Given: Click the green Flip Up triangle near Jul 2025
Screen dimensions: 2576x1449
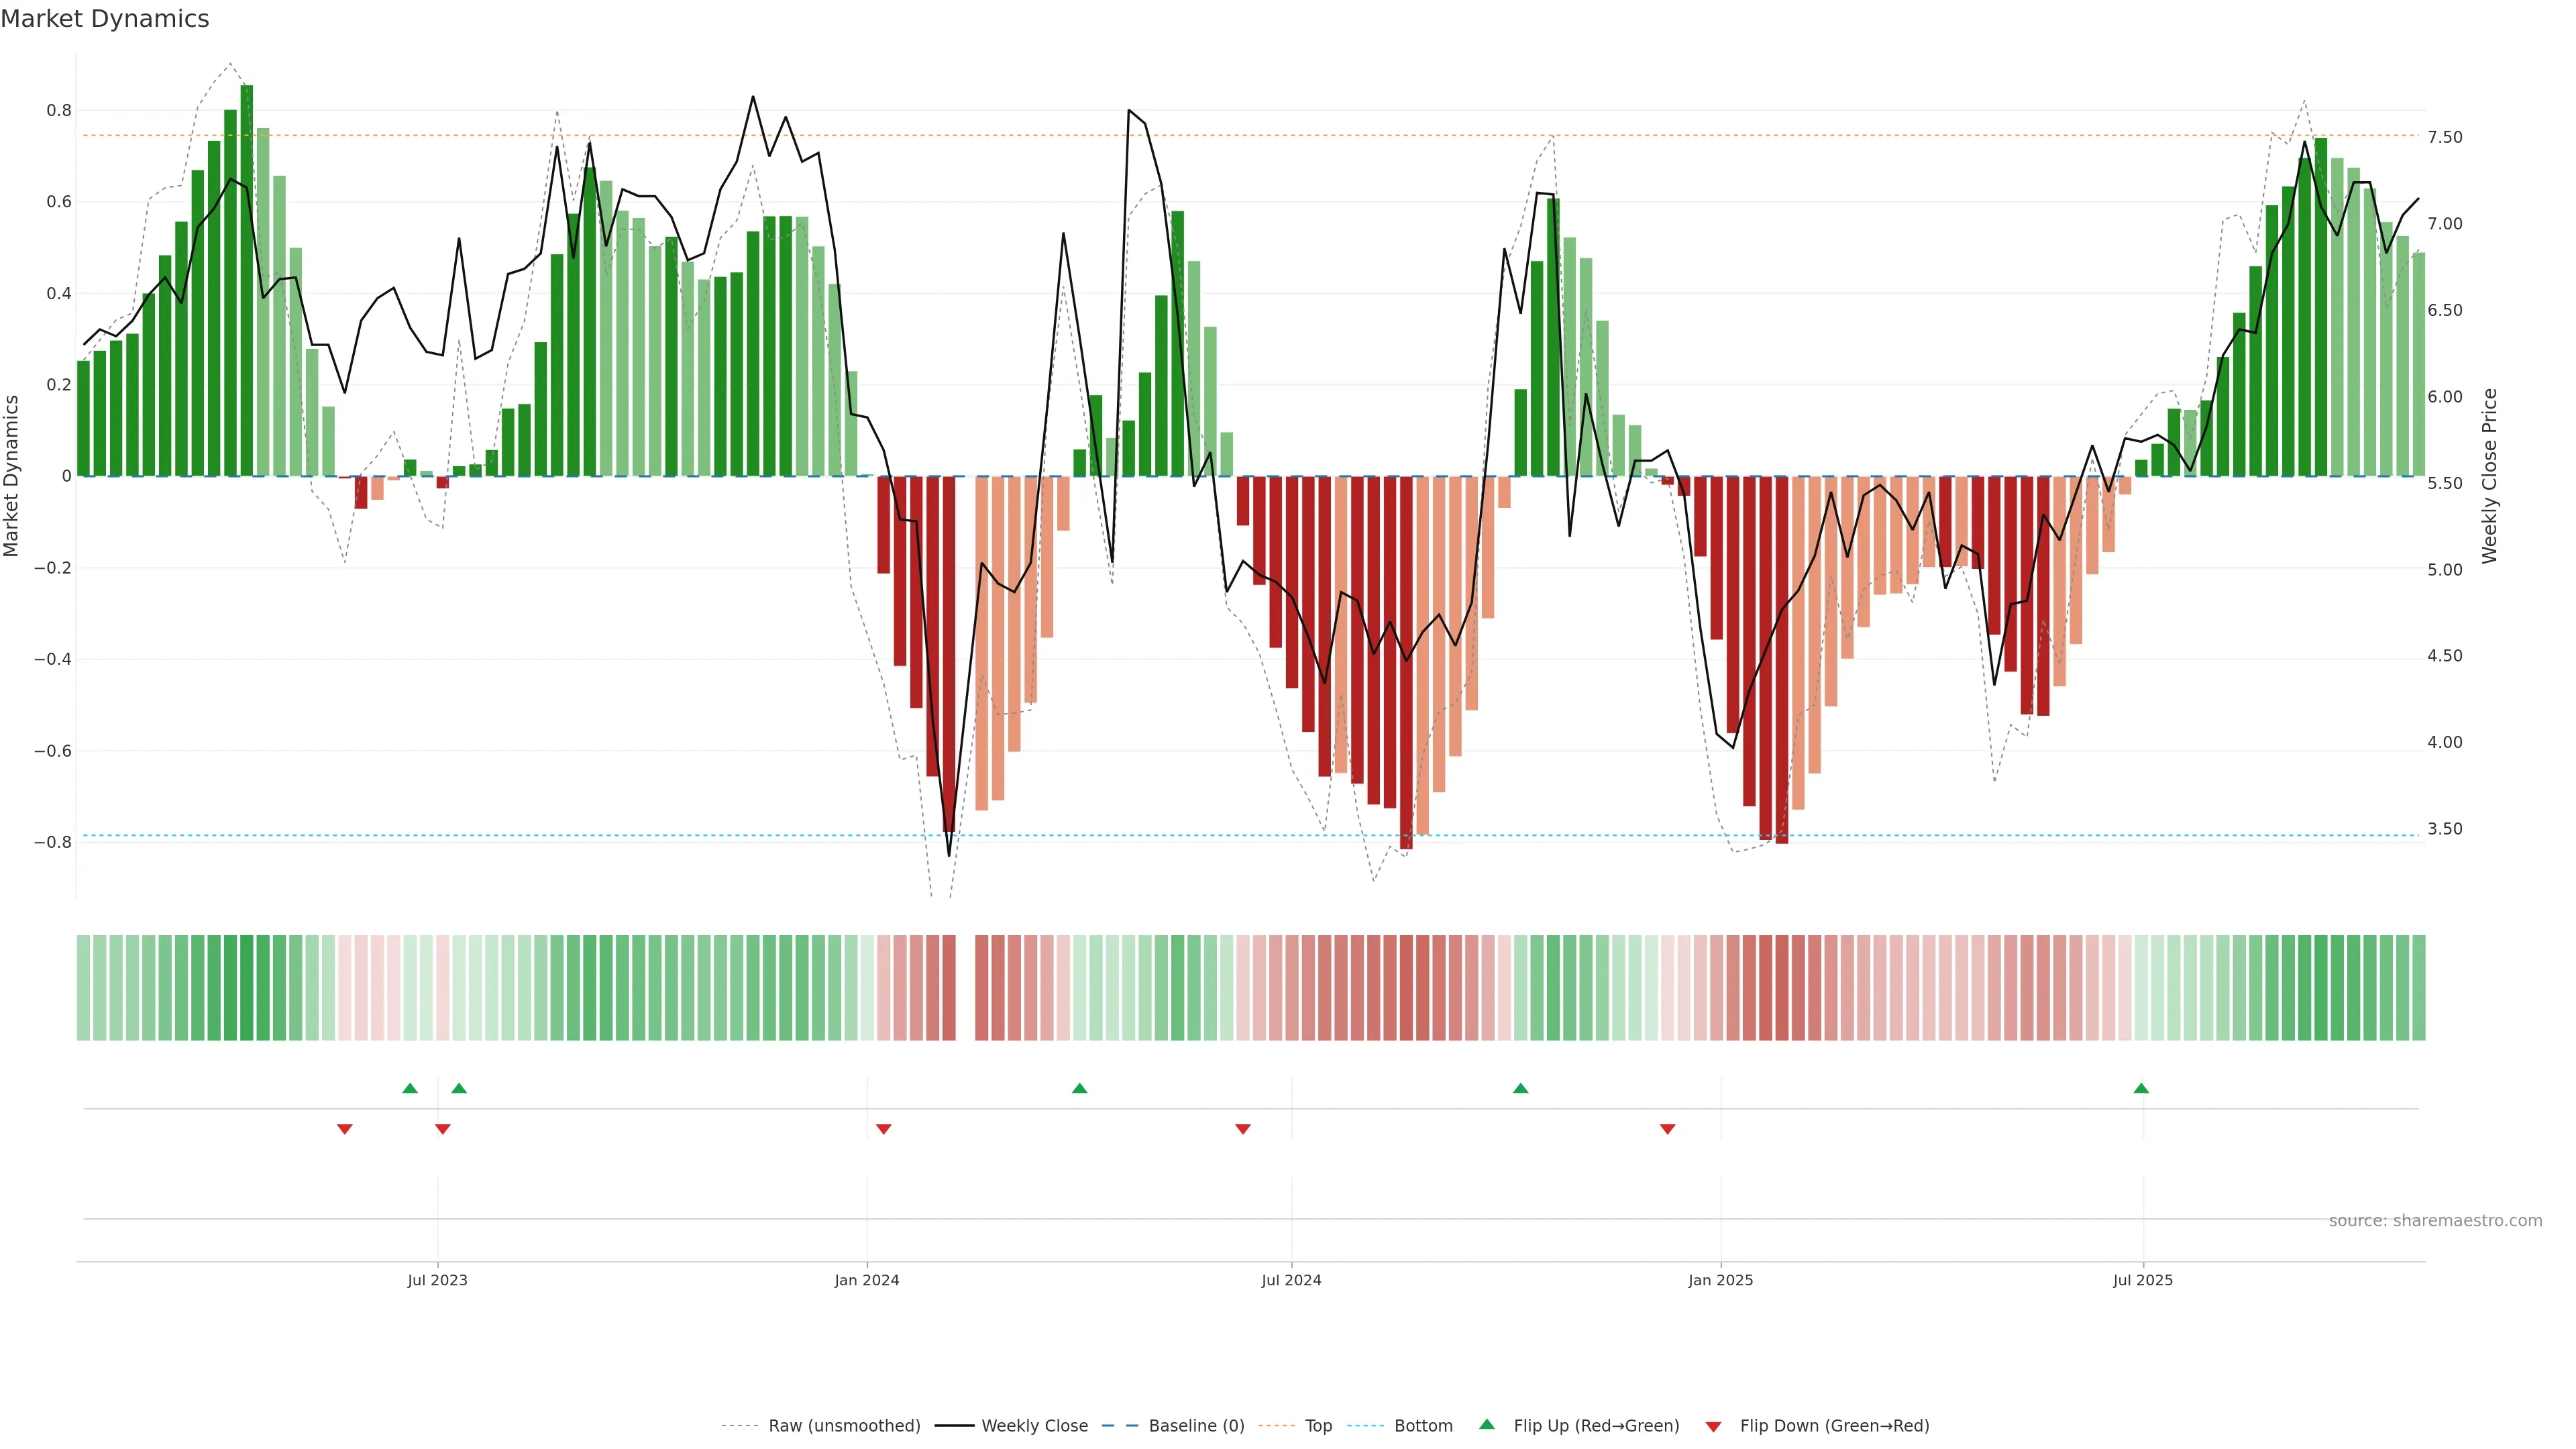Looking at the screenshot, I should click(x=2141, y=1088).
